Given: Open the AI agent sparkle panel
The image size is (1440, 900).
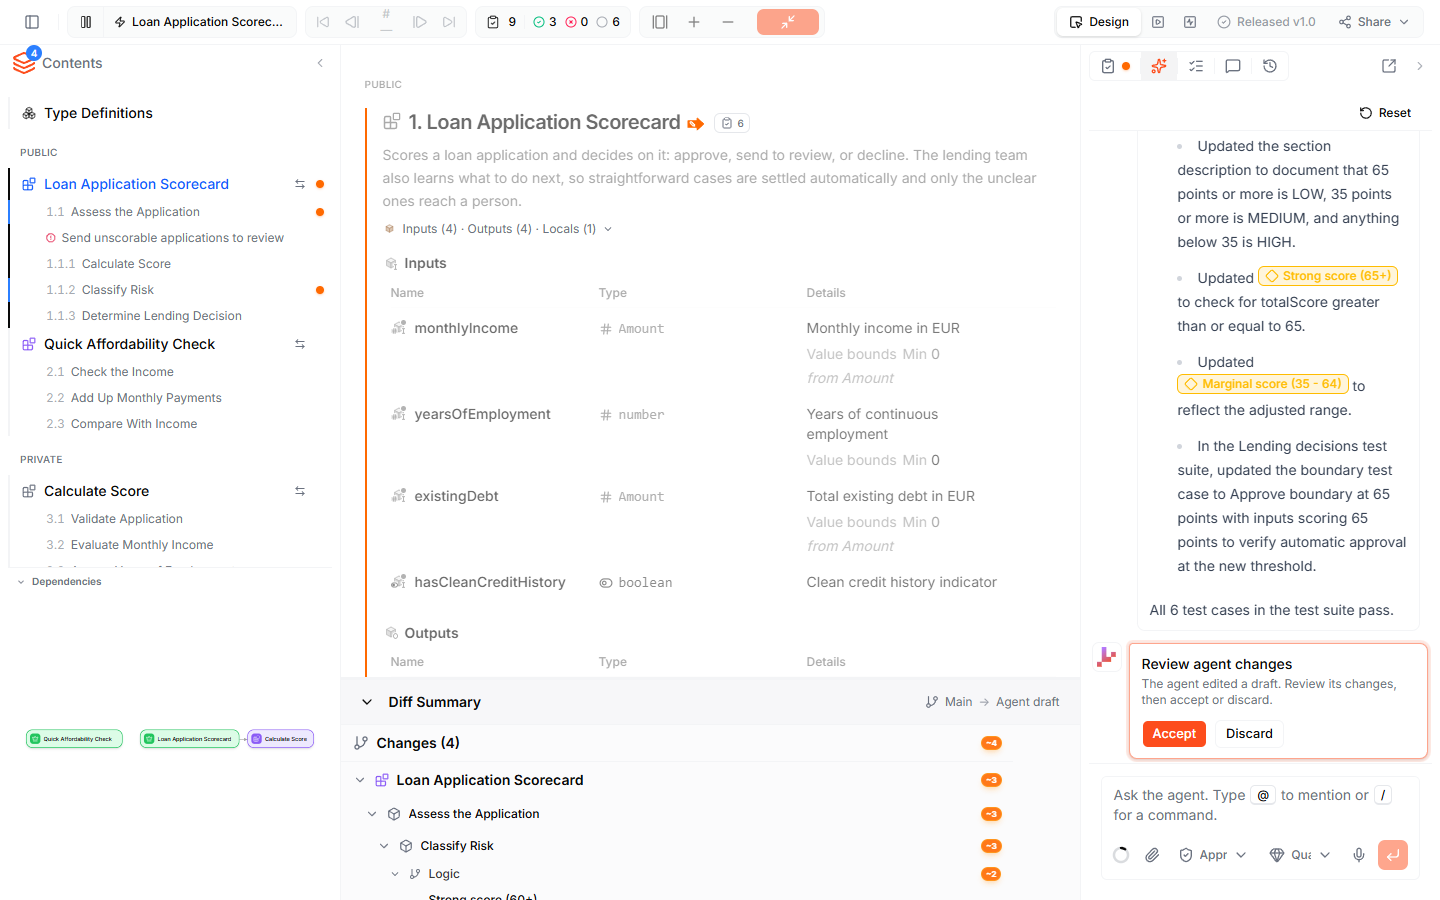Looking at the screenshot, I should 1159,66.
